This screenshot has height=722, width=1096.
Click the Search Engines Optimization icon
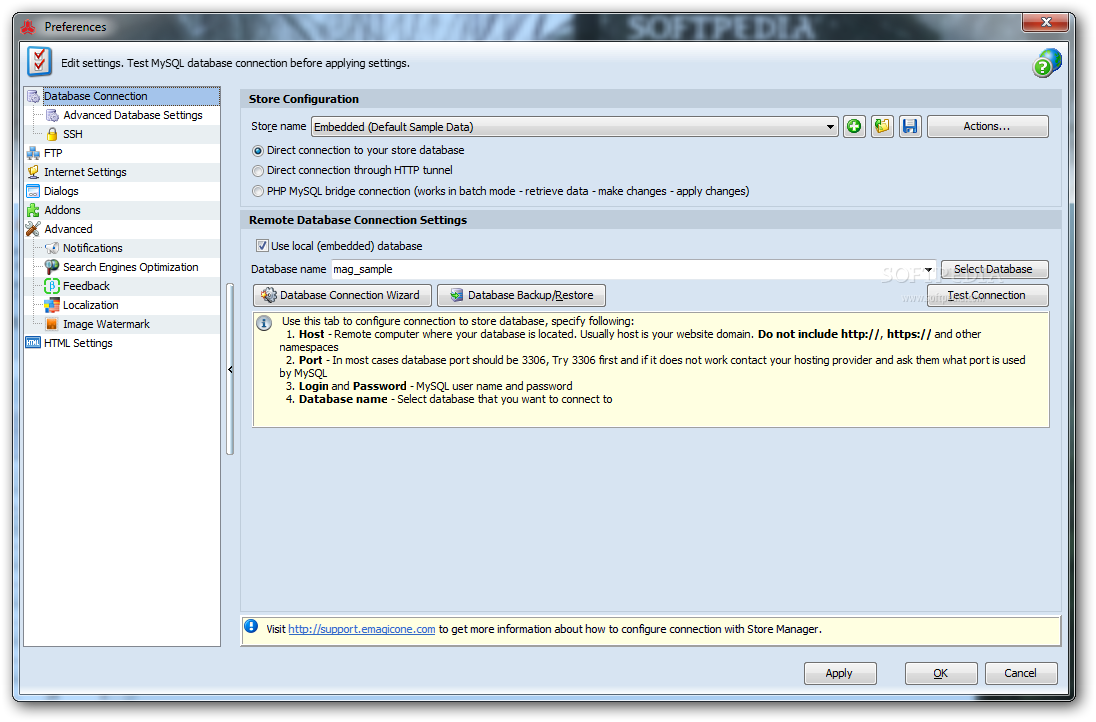pos(52,267)
